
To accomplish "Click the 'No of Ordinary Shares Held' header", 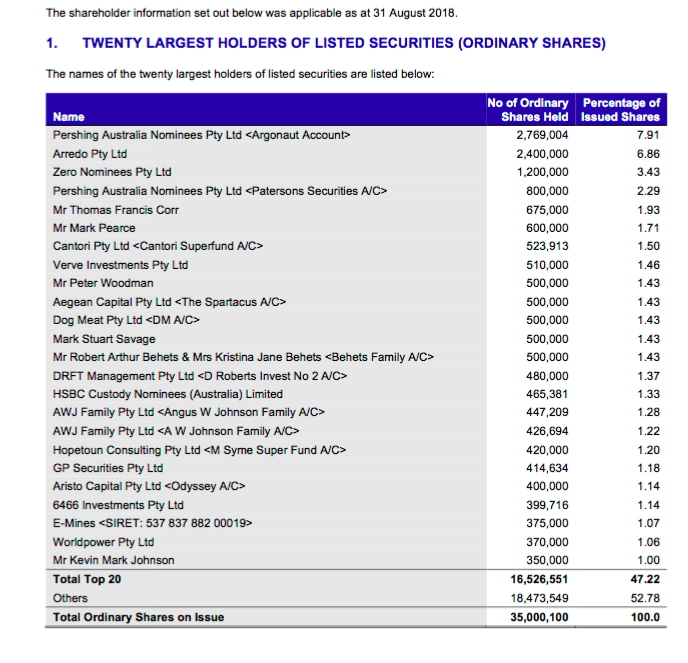I will [x=528, y=110].
